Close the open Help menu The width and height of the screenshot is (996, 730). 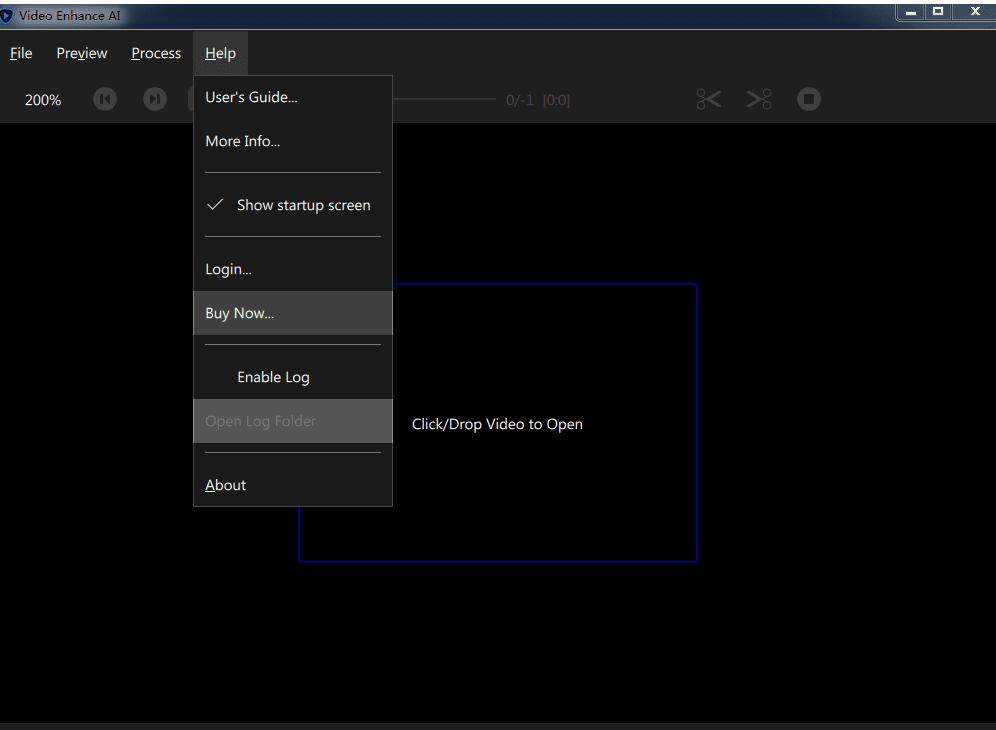(x=220, y=53)
